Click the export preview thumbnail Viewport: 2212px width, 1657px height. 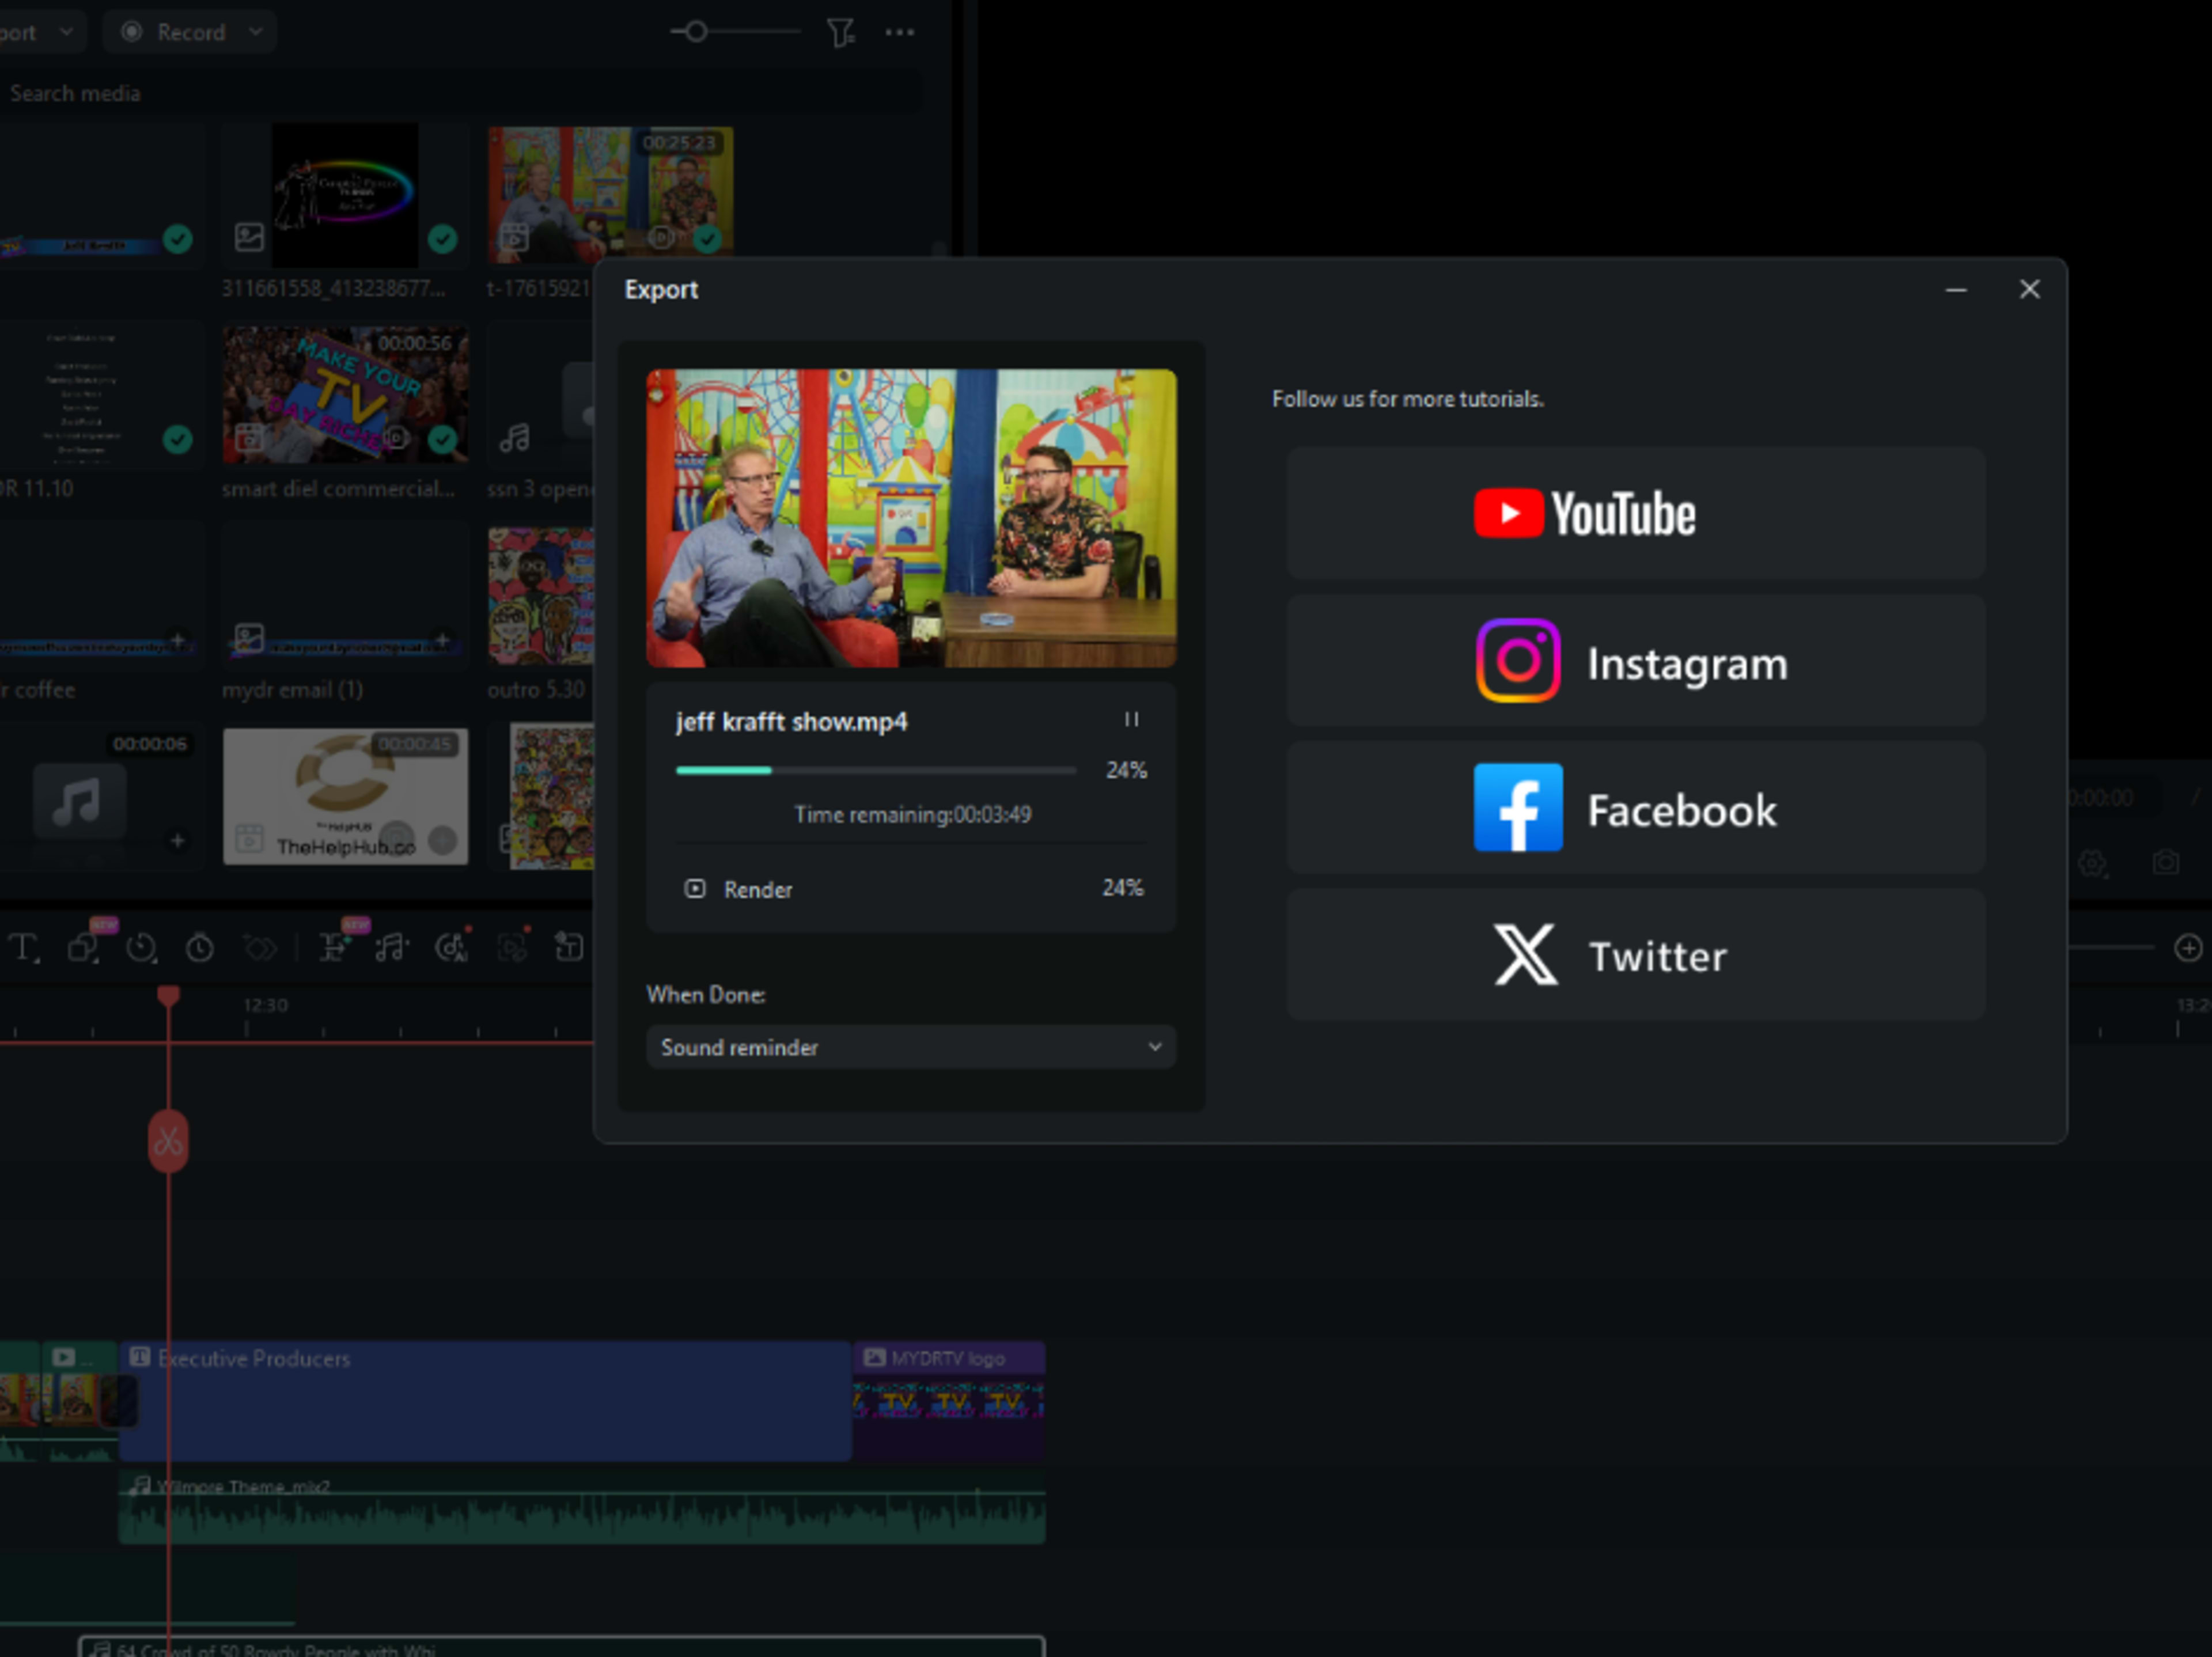tap(911, 518)
